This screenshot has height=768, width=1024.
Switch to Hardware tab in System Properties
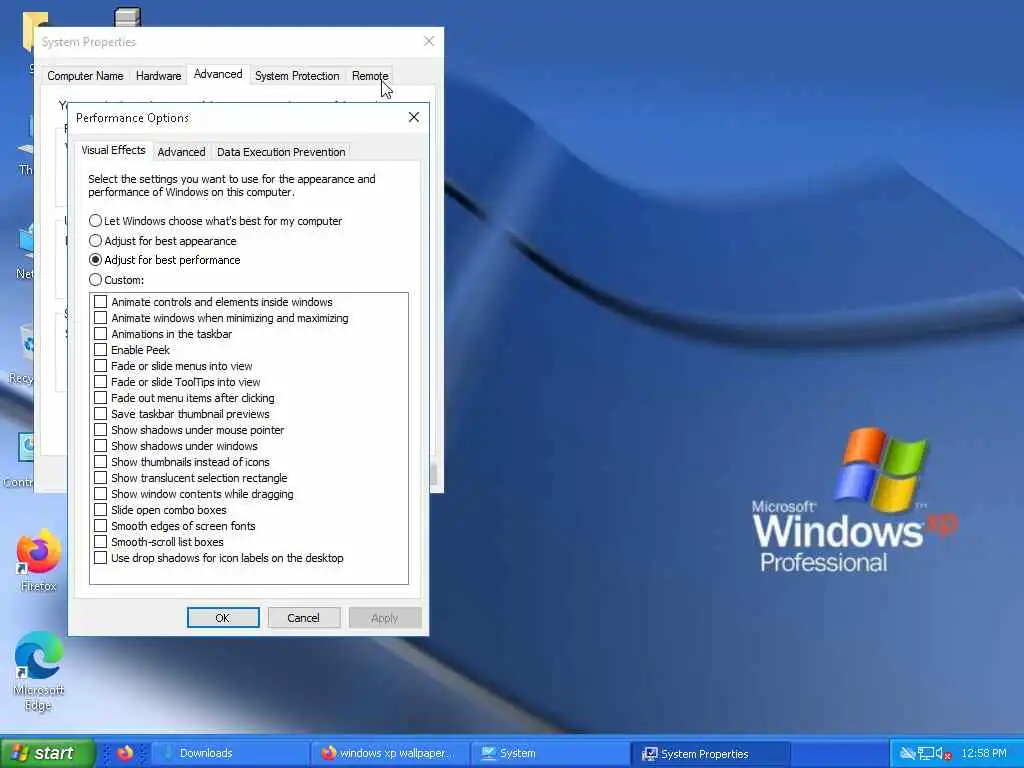click(158, 76)
